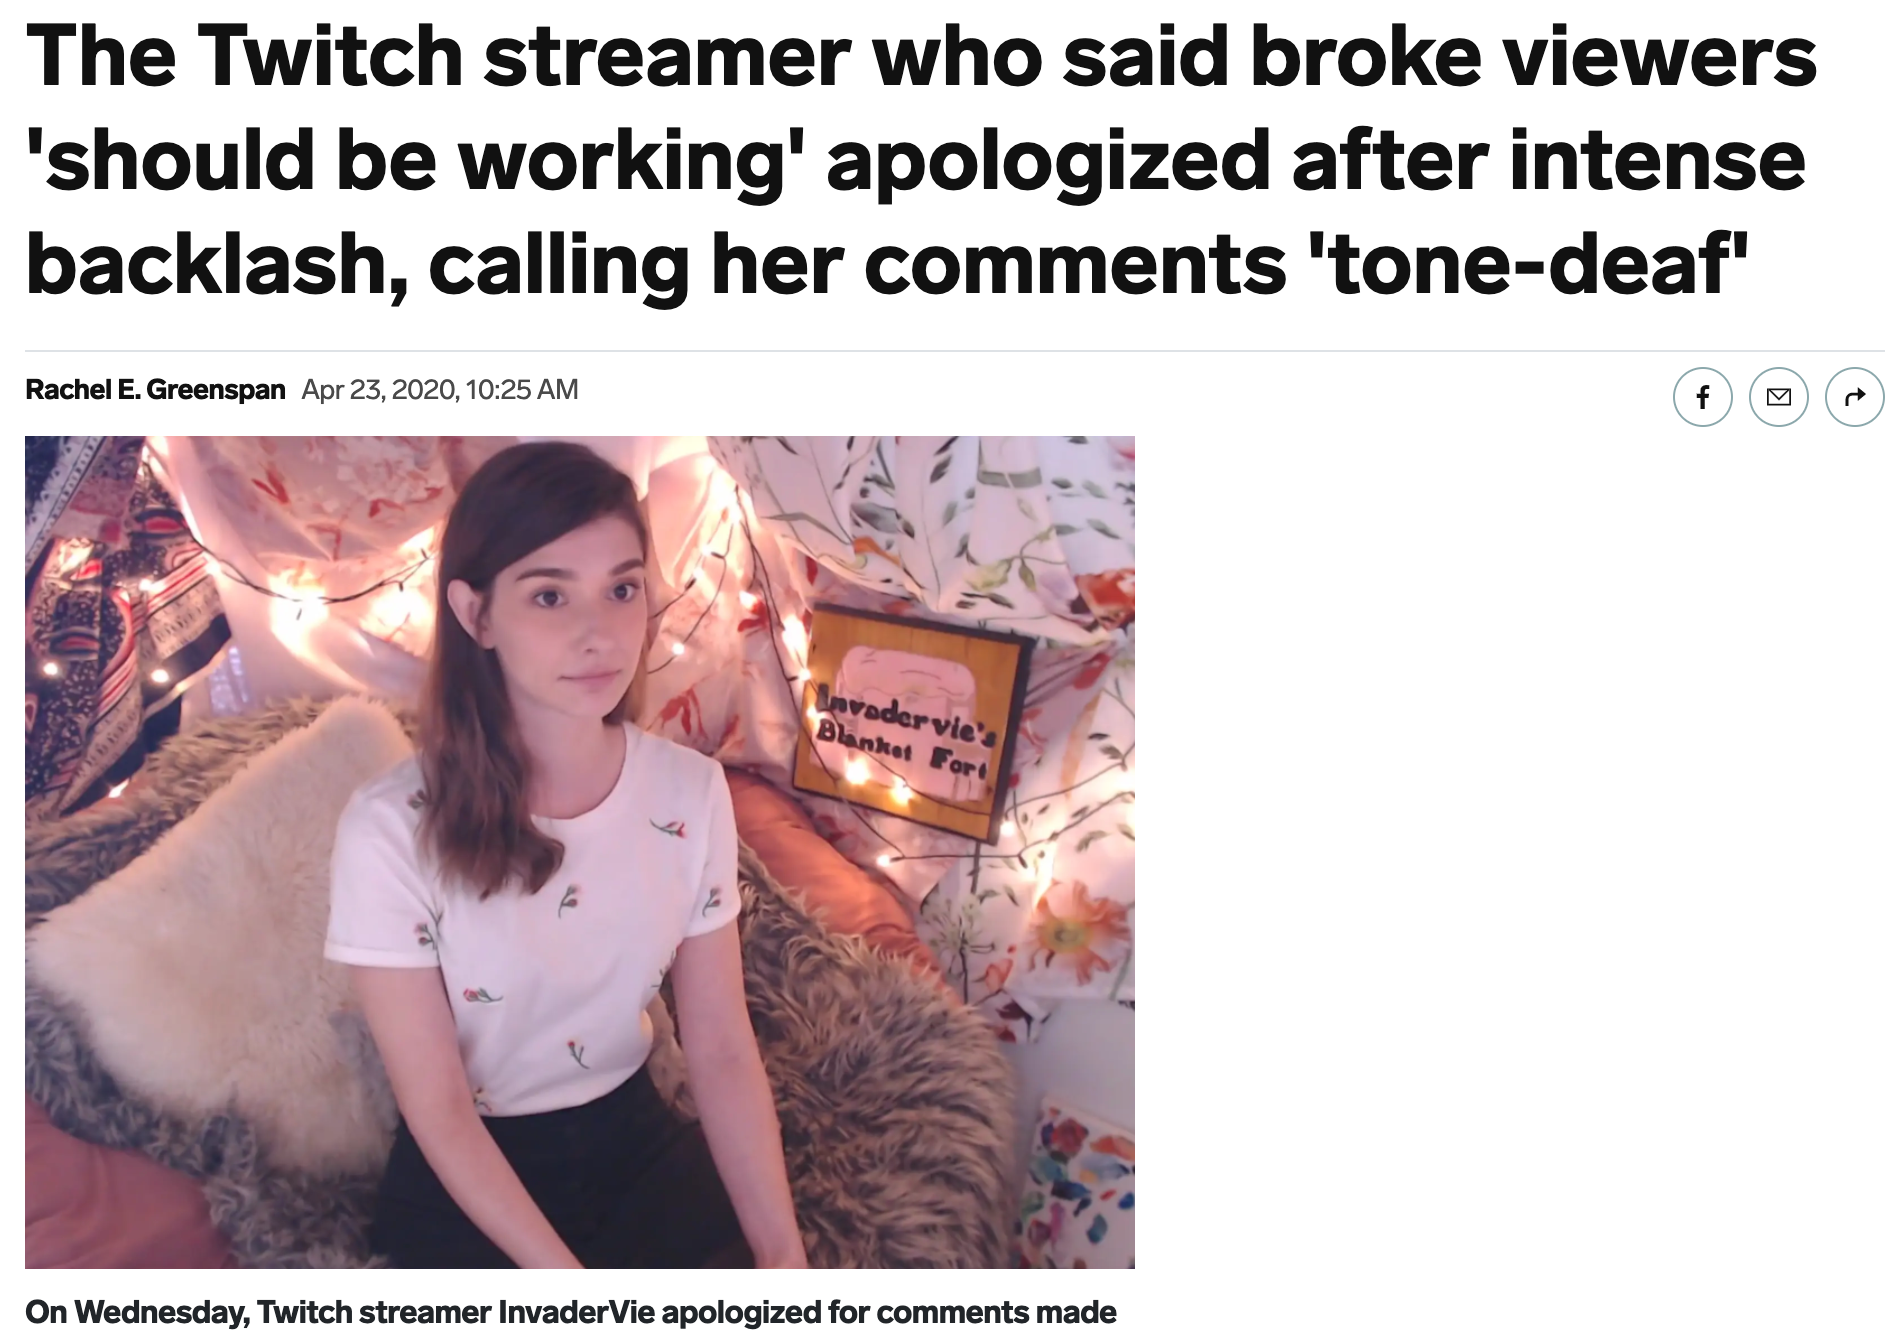Click the caption starting 'On Wednesday, Twitch streamer'
Viewport: 1885px width, 1332px height.
570,1311
